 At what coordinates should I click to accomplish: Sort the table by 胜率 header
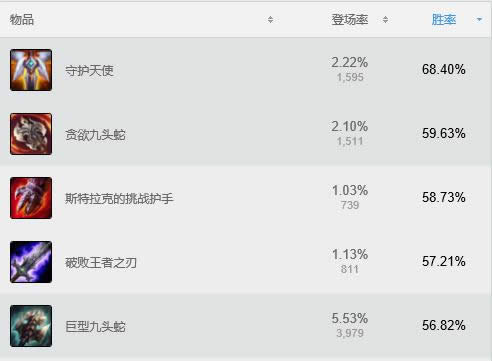(x=444, y=20)
